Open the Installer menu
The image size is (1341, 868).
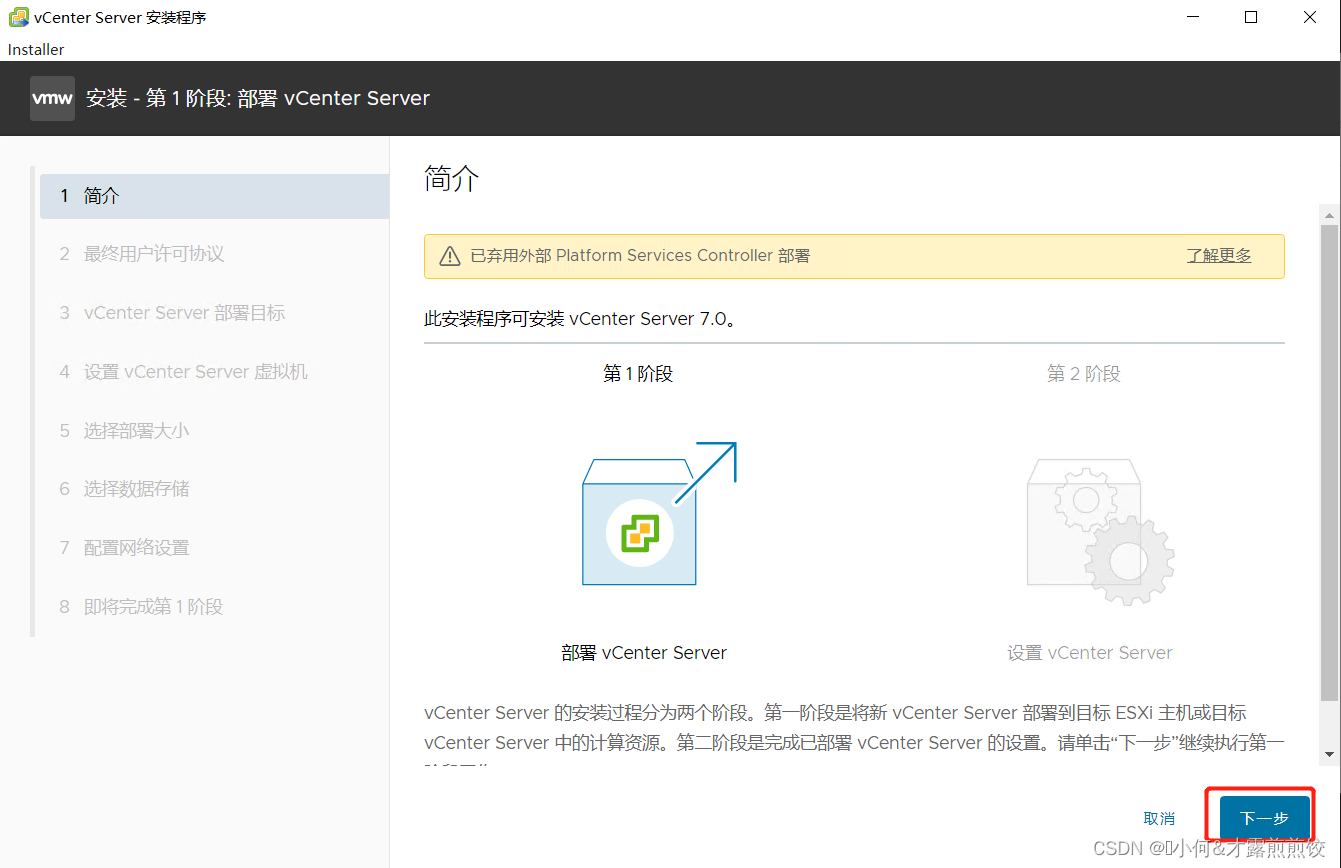(x=36, y=49)
